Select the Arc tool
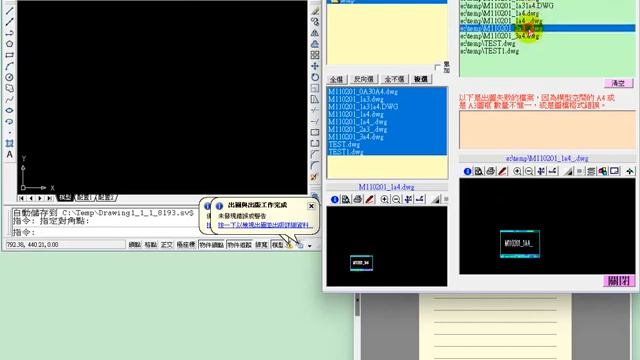This screenshot has width=640, height=360. tap(9, 66)
